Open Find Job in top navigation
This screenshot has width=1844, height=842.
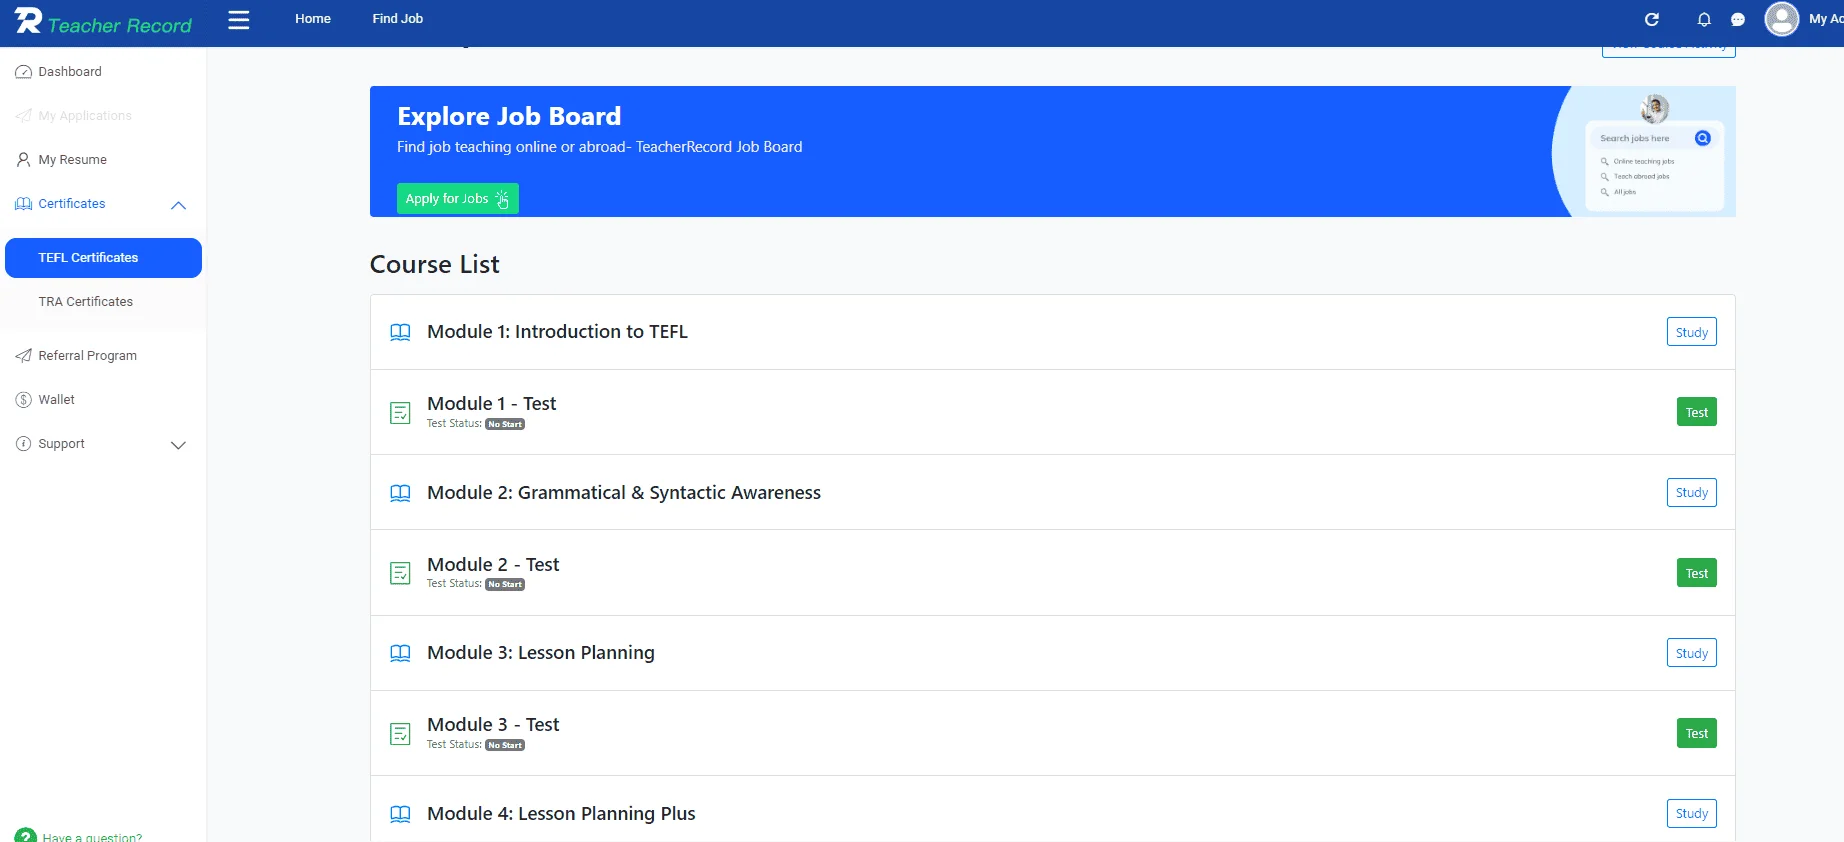[x=398, y=19]
